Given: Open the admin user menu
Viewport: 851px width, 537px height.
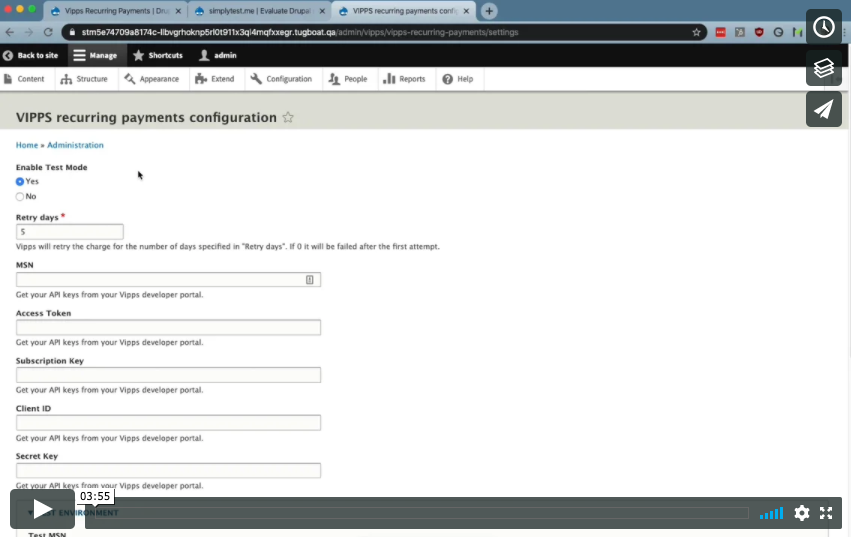Looking at the screenshot, I should 218,55.
